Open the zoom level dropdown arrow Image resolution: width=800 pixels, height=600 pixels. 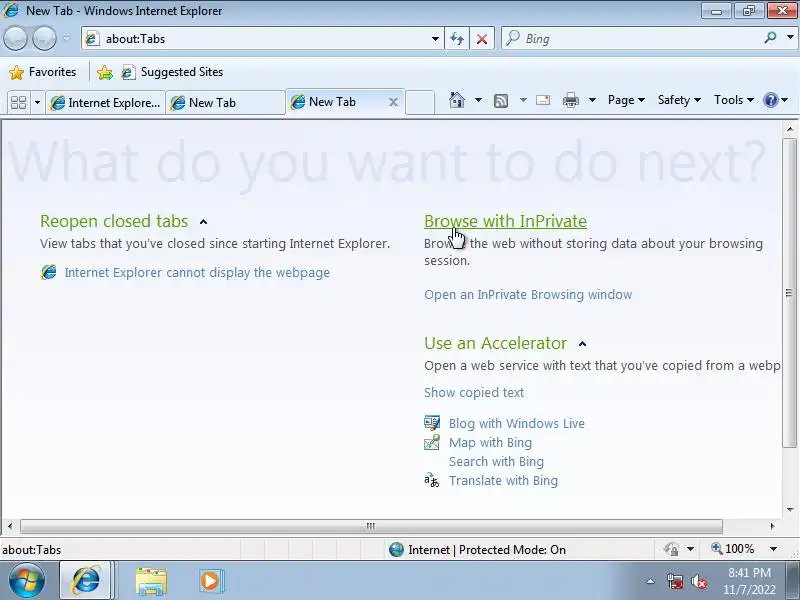pos(773,549)
